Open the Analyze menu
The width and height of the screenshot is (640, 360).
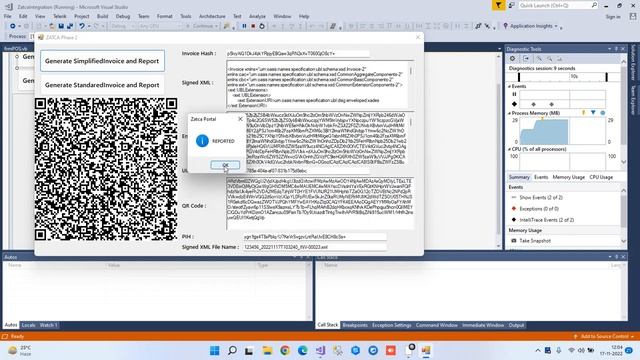(257, 16)
